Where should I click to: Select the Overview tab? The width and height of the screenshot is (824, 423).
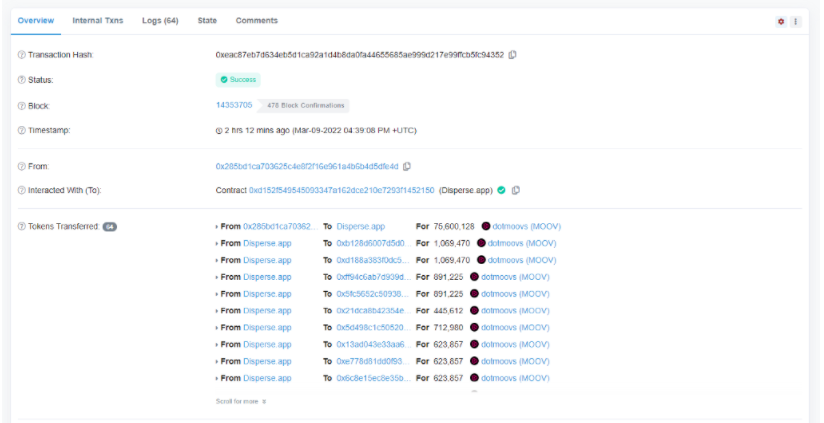point(36,21)
